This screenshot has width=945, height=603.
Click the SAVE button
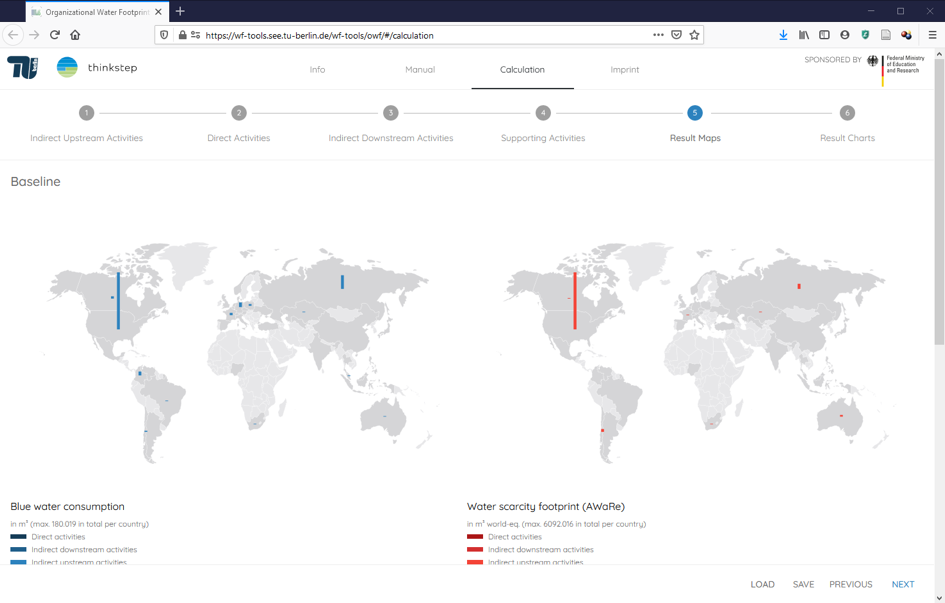(x=803, y=584)
